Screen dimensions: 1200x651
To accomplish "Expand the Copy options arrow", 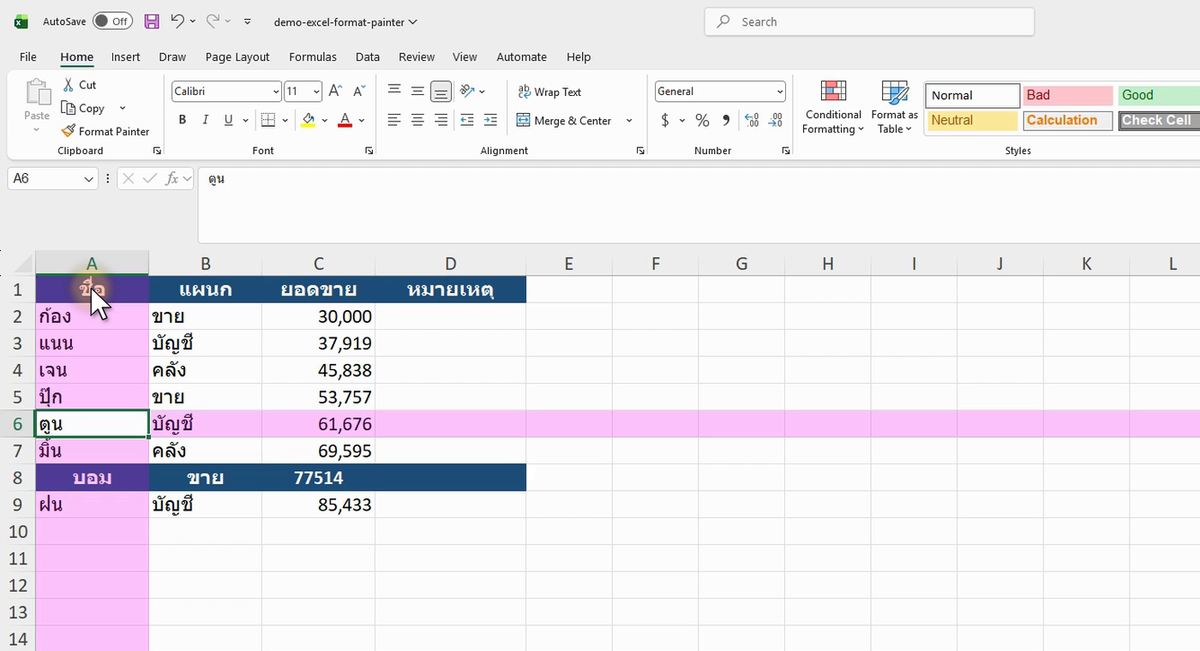I will (x=122, y=108).
